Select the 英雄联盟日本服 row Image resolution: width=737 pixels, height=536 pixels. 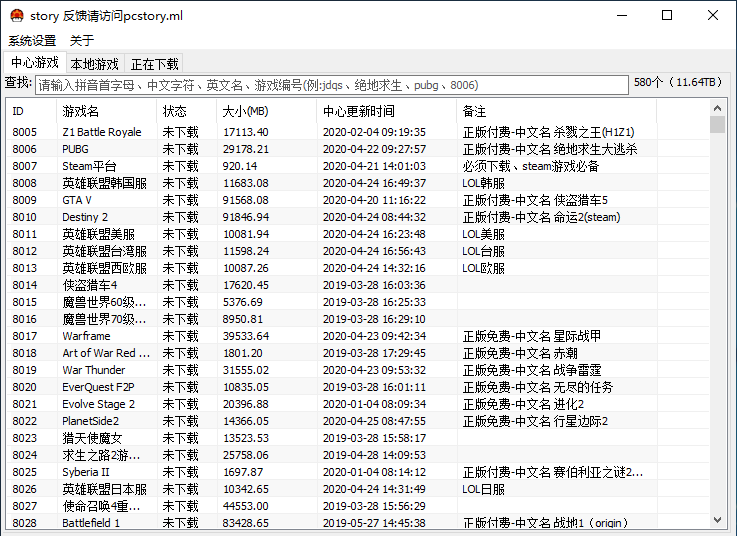tap(357, 489)
